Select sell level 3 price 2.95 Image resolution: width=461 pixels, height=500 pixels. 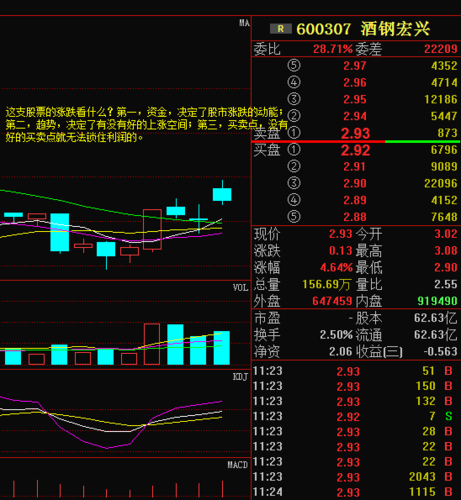click(x=355, y=99)
